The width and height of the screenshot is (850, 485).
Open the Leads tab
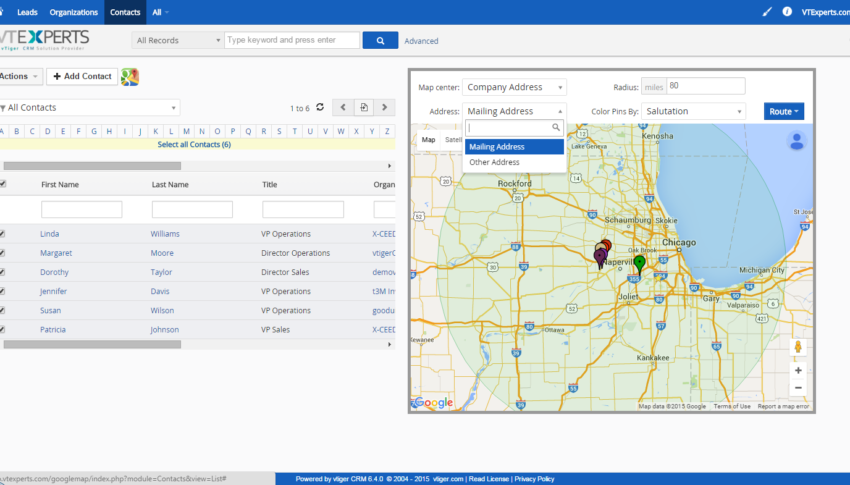pyautogui.click(x=27, y=12)
